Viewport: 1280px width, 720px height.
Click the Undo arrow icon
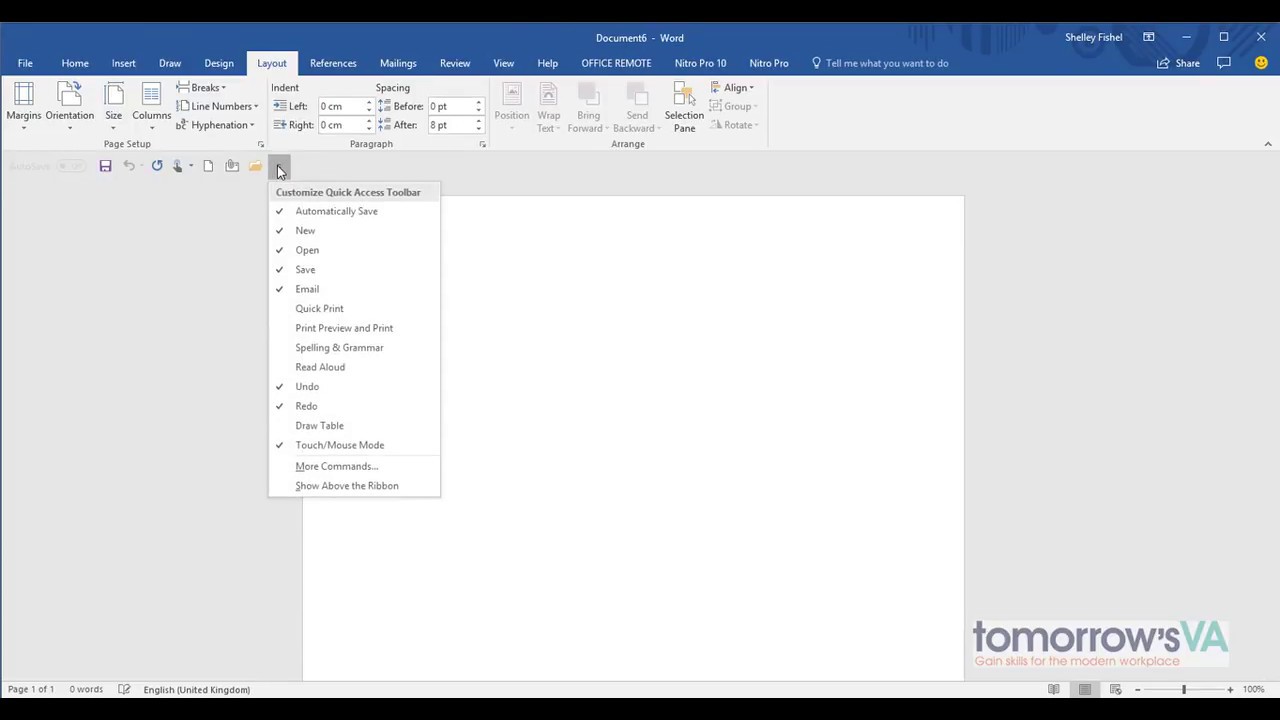(129, 166)
